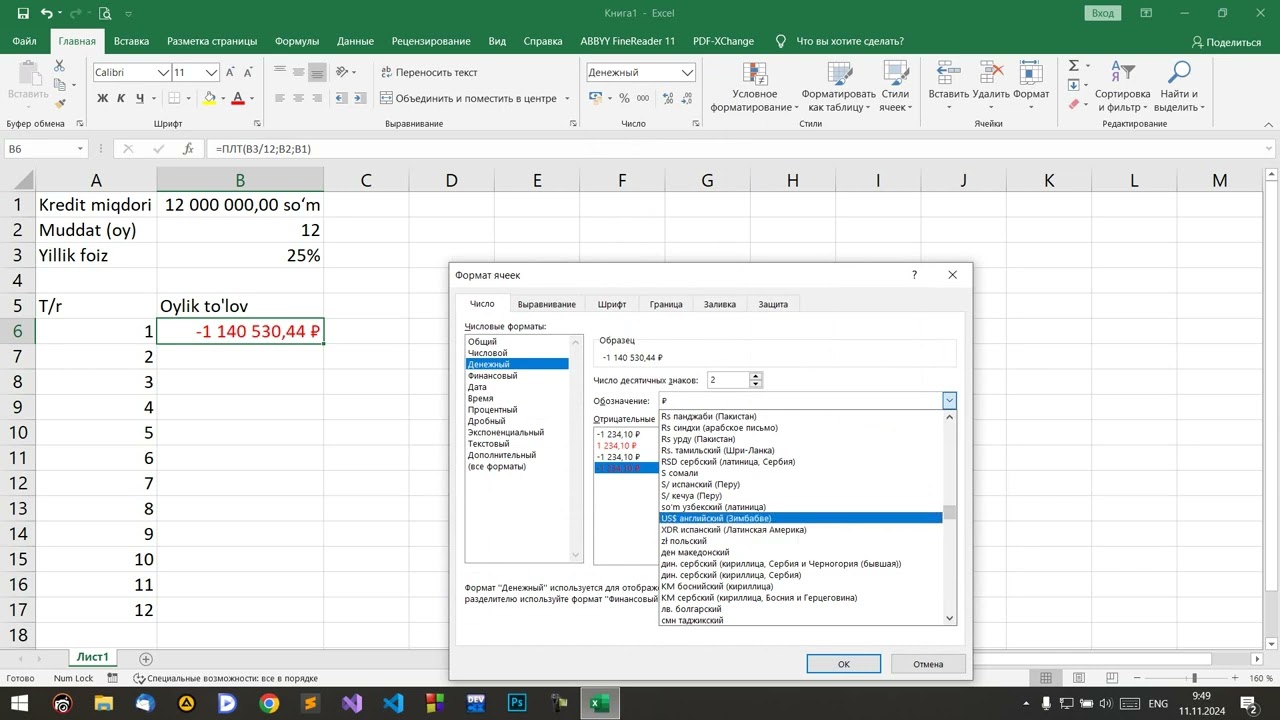The width and height of the screenshot is (1280, 720).
Task: Open the Вставка ribbon tab
Action: click(131, 41)
